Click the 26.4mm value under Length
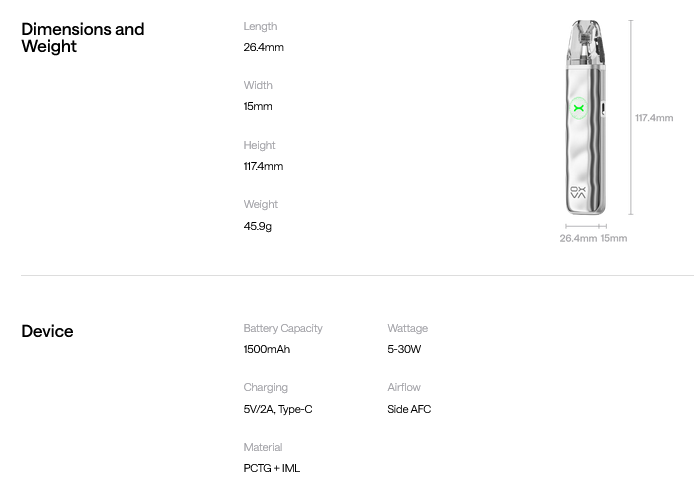Image resolution: width=695 pixels, height=489 pixels. tap(263, 47)
